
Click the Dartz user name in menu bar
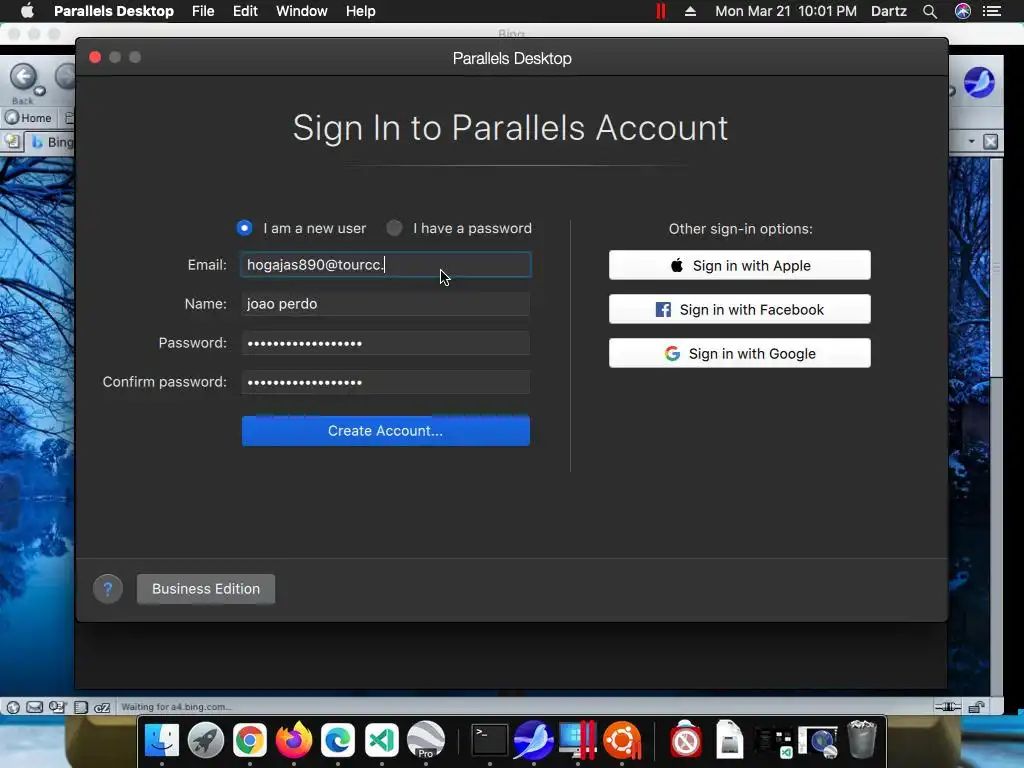click(889, 11)
